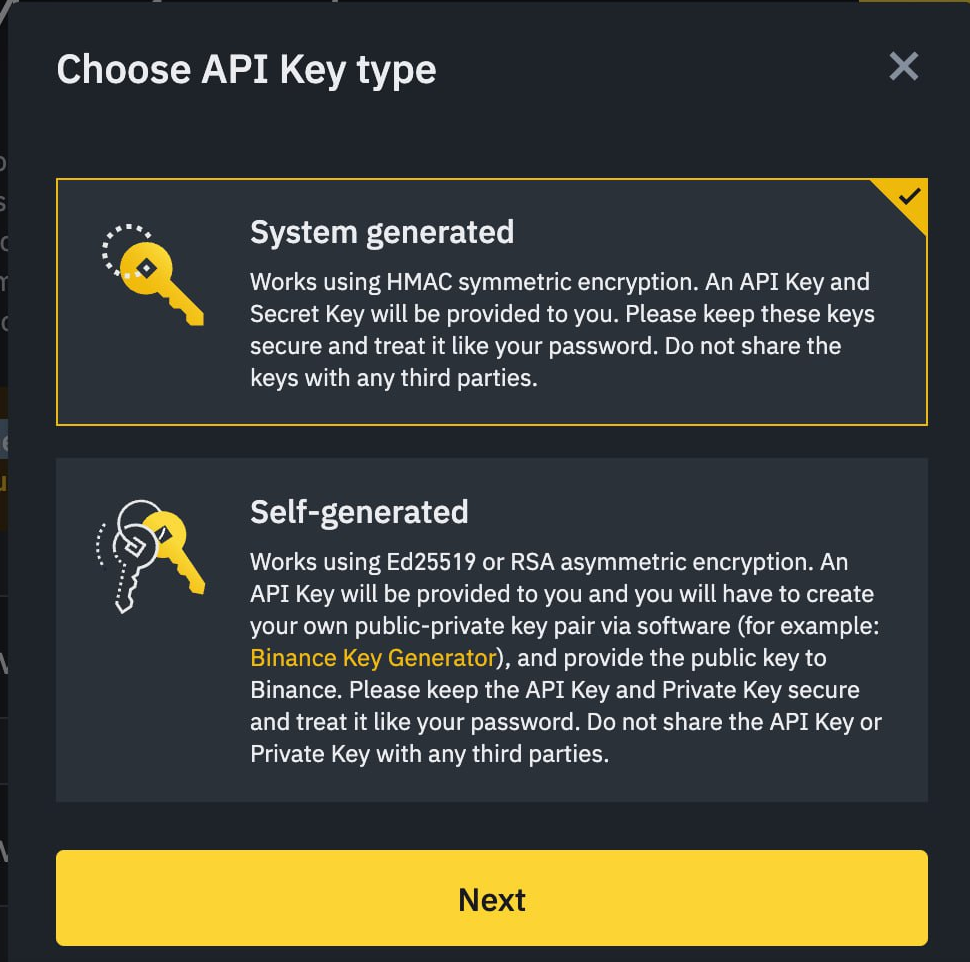Click the HMAC symmetric encryption description text
Screen dimensions: 970x962
click(562, 330)
